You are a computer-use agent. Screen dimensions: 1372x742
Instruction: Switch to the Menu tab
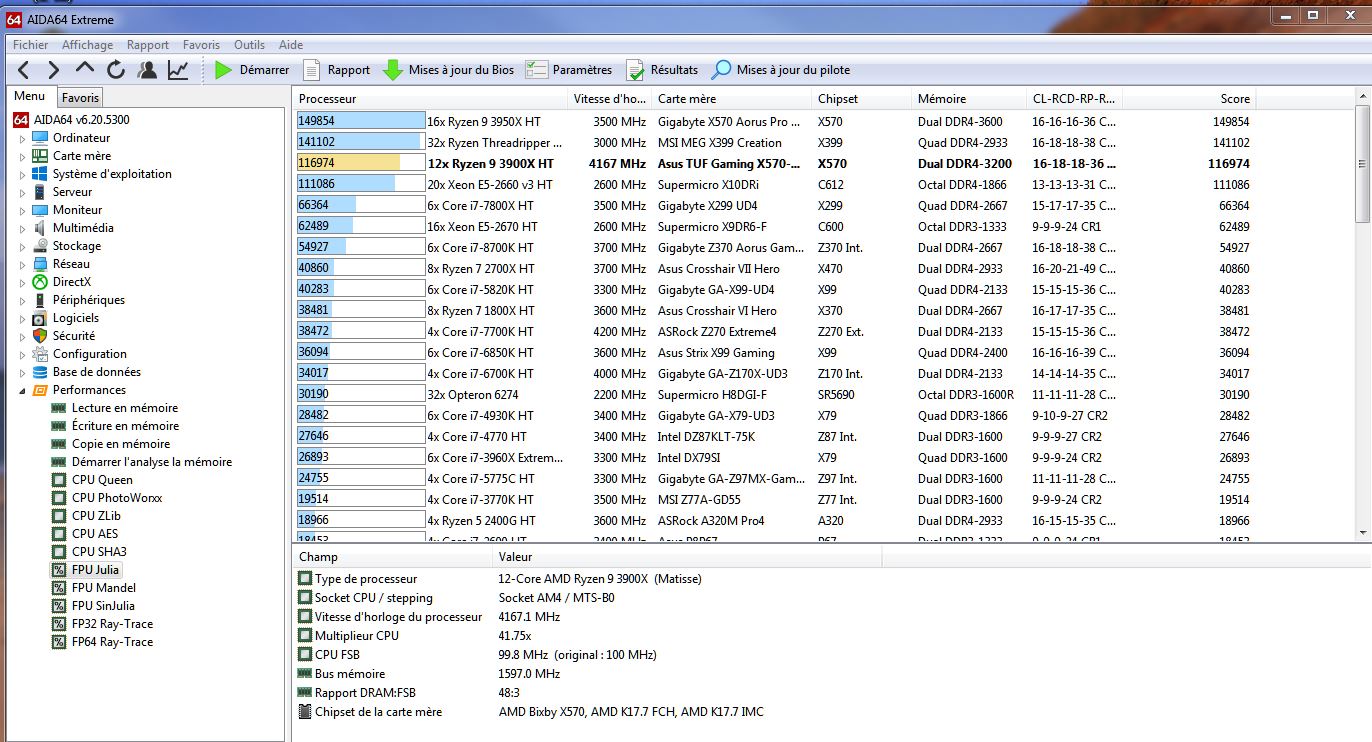pos(29,96)
